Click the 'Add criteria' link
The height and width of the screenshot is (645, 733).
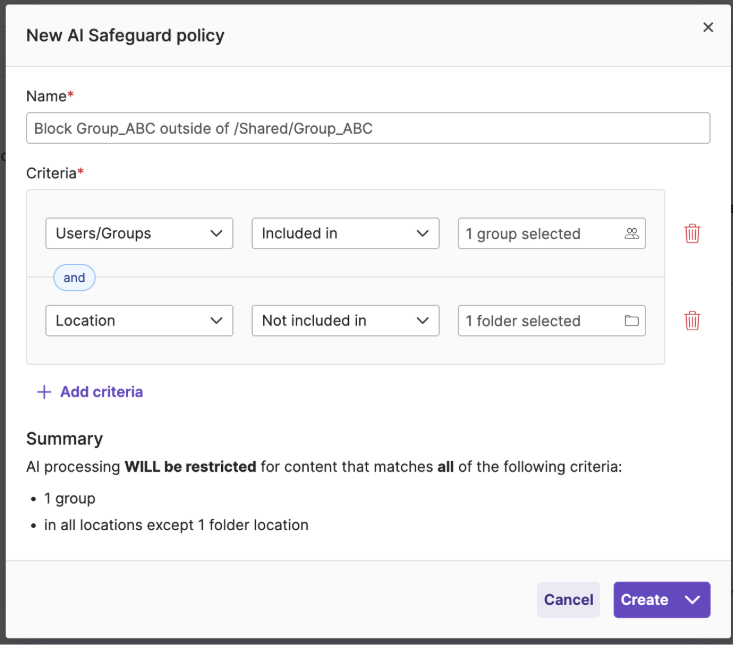101,392
